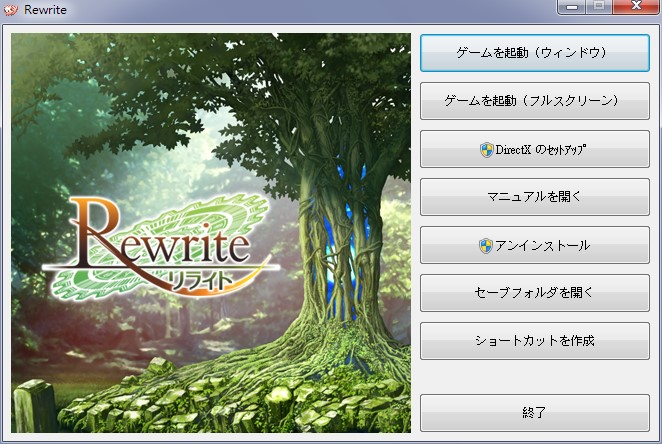Close the Rewrite launcher window
The image size is (662, 444).
(x=636, y=7)
